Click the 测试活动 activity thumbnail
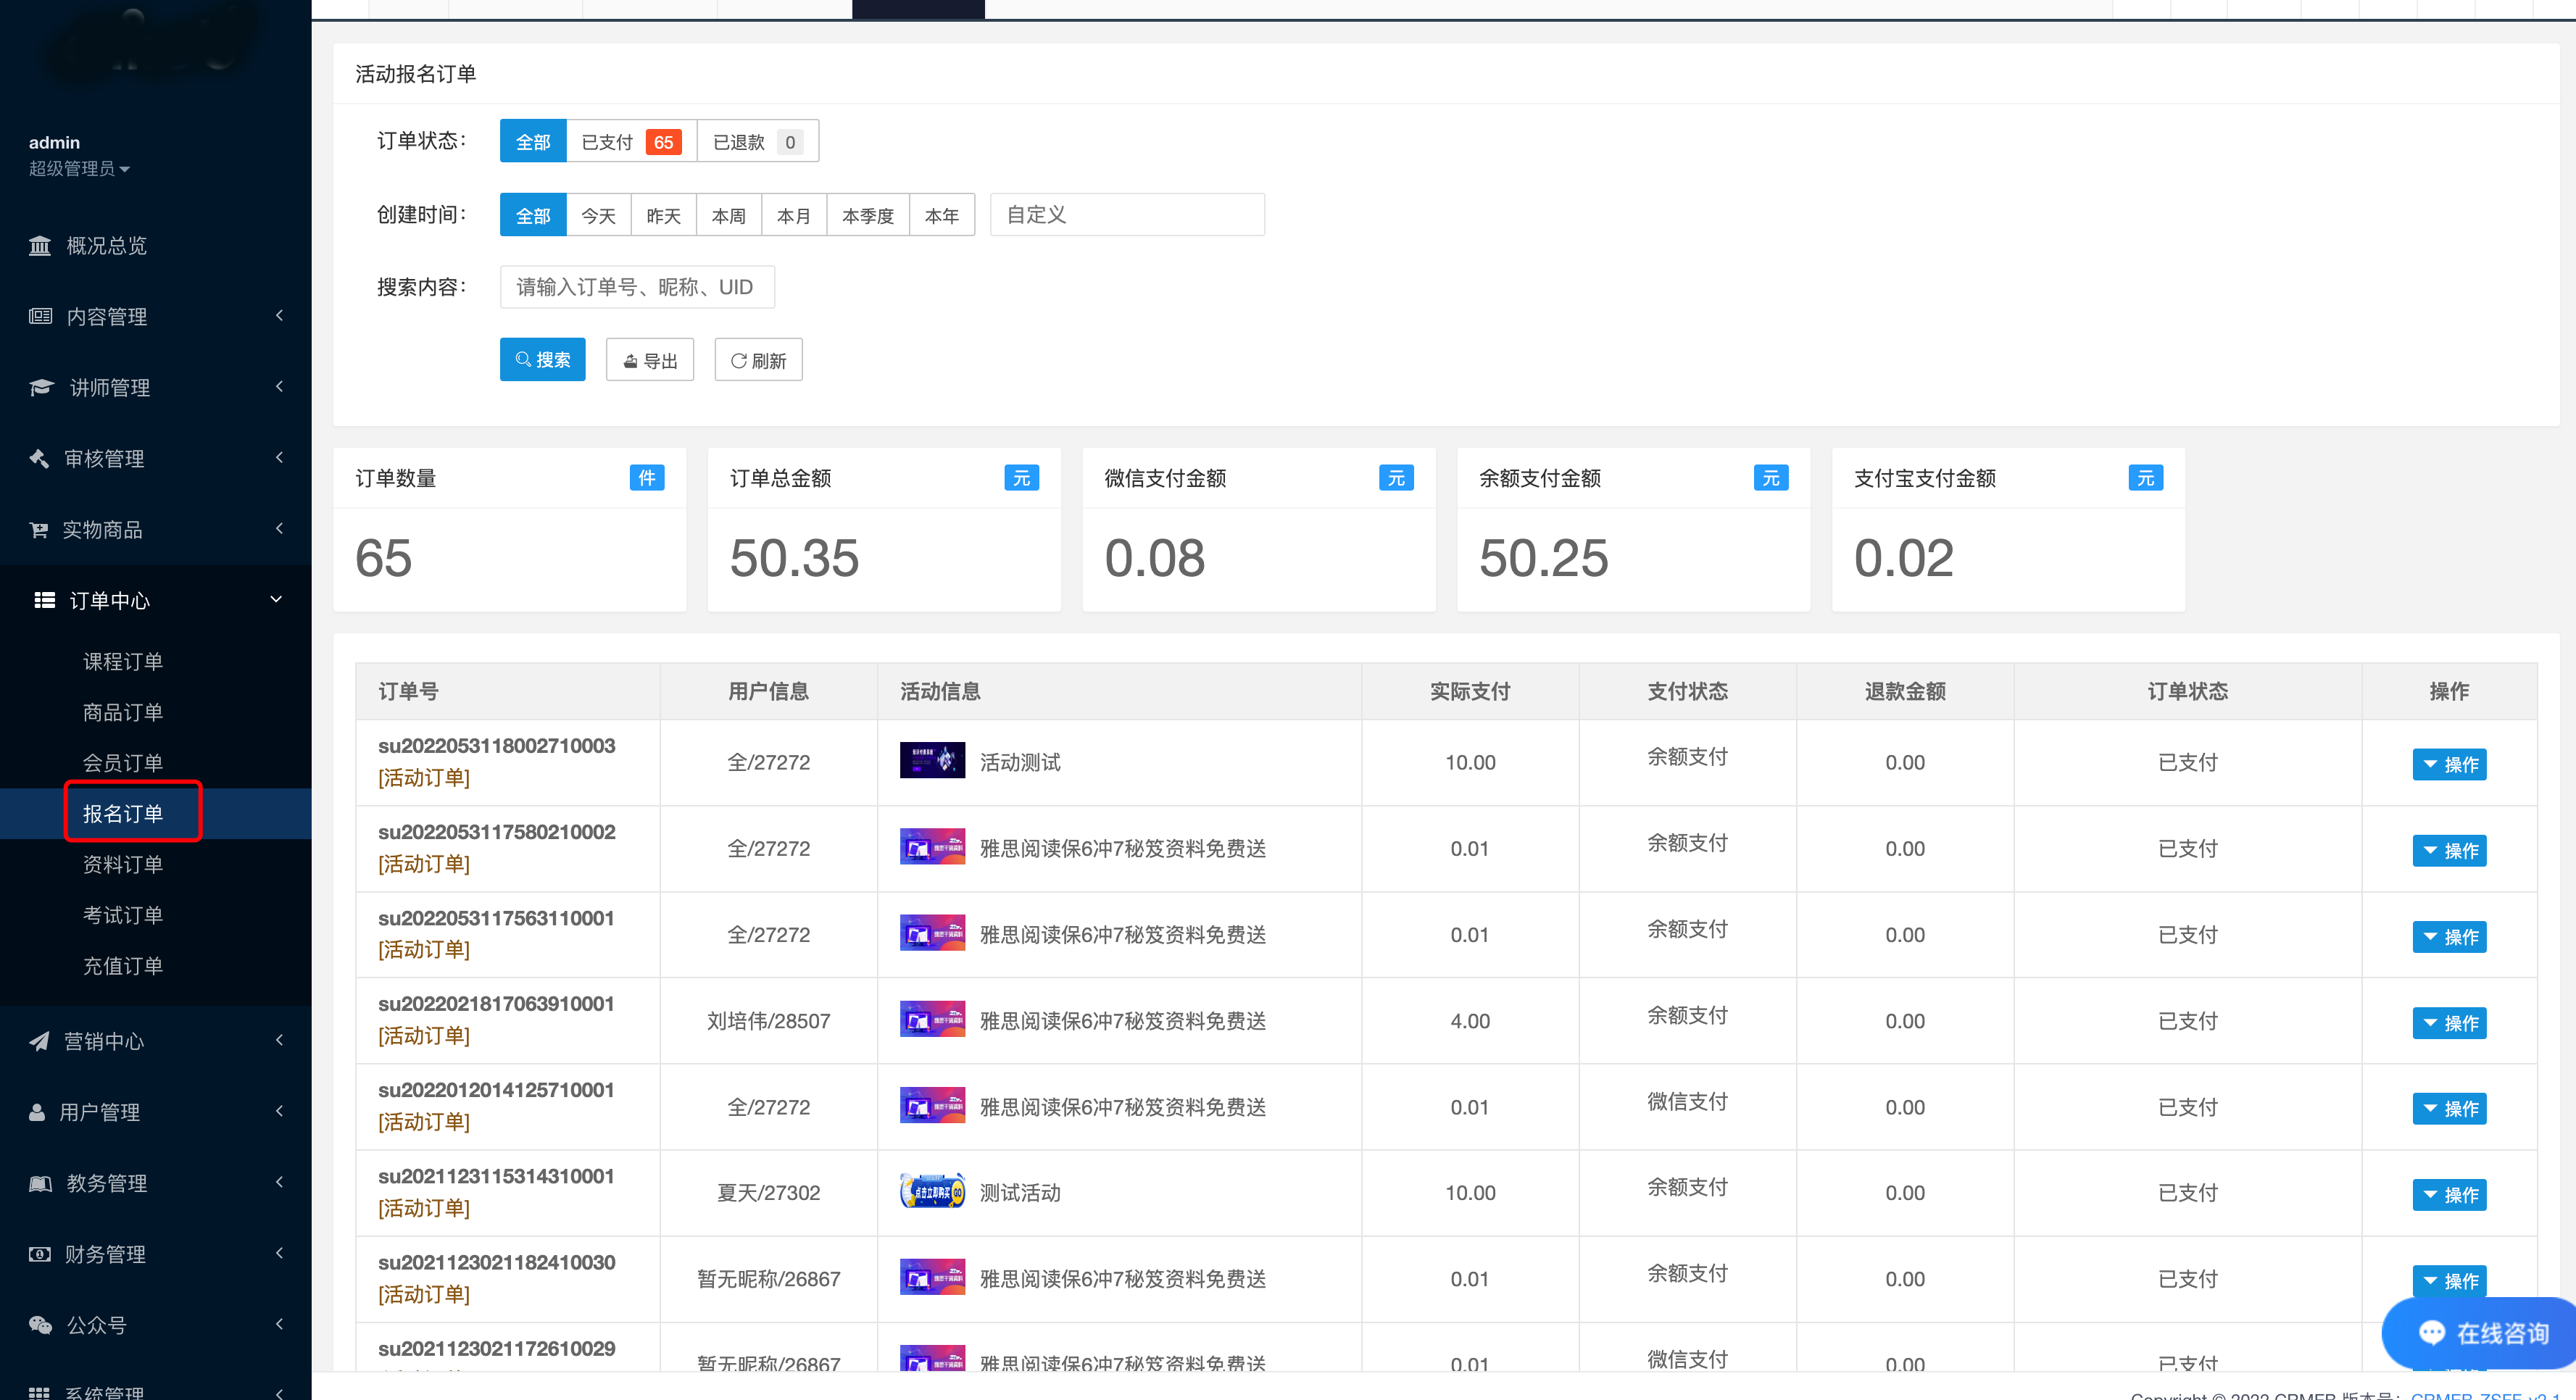The height and width of the screenshot is (1400, 2576). [x=932, y=1191]
